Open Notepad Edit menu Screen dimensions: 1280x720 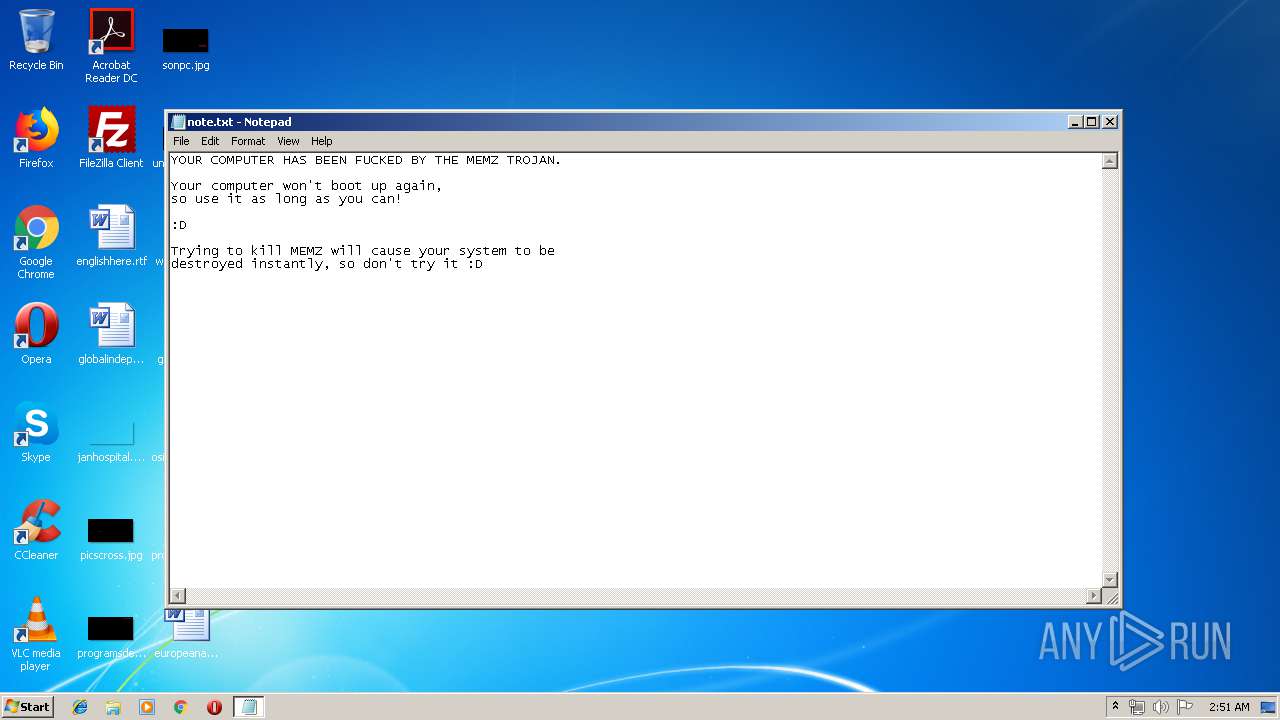click(x=210, y=141)
